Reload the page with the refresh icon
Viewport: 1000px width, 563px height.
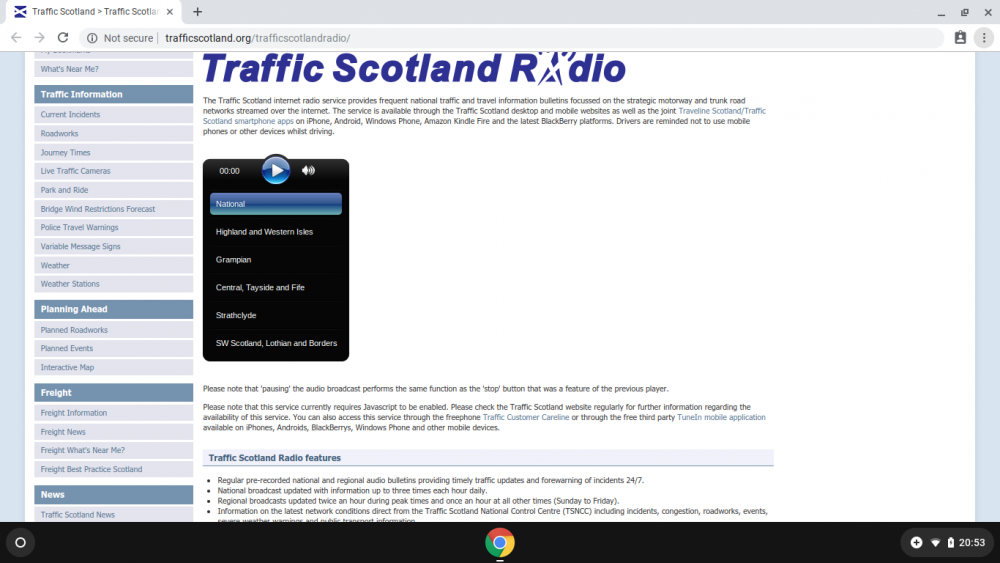(x=62, y=38)
